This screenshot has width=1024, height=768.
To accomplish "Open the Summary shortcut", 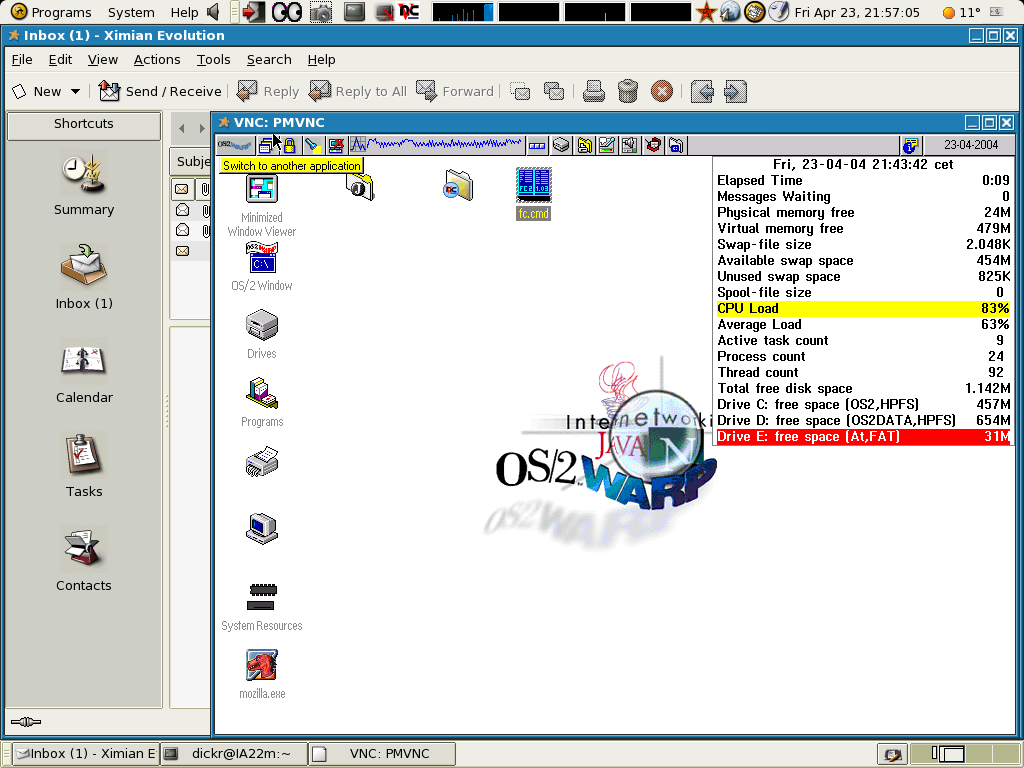I will (x=84, y=184).
